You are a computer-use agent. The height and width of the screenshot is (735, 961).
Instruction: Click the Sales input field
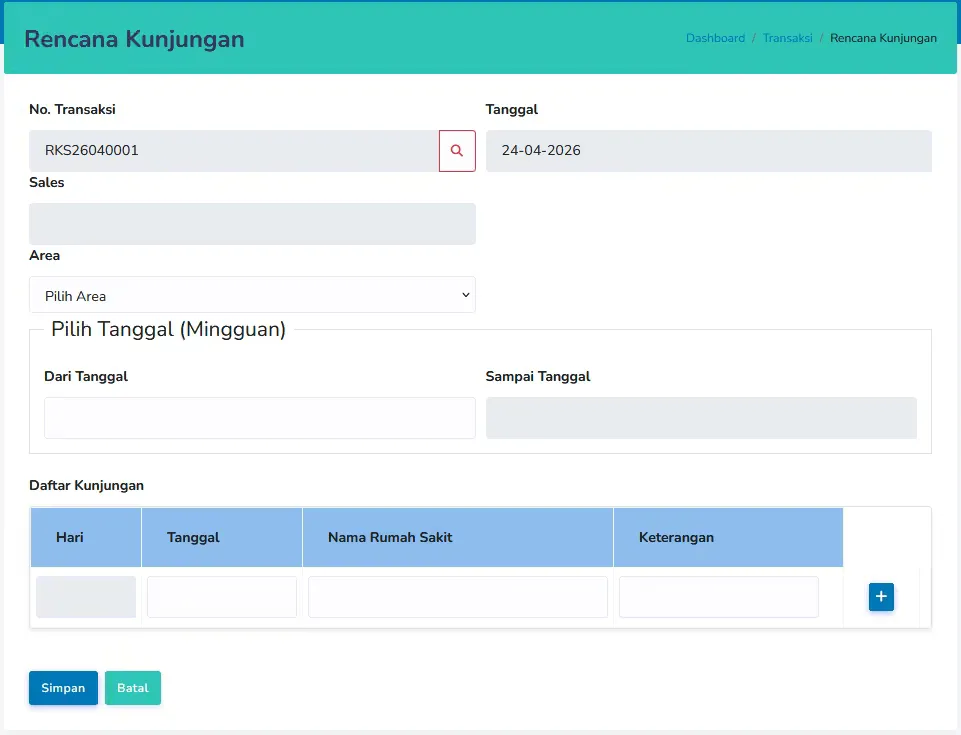pyautogui.click(x=253, y=224)
